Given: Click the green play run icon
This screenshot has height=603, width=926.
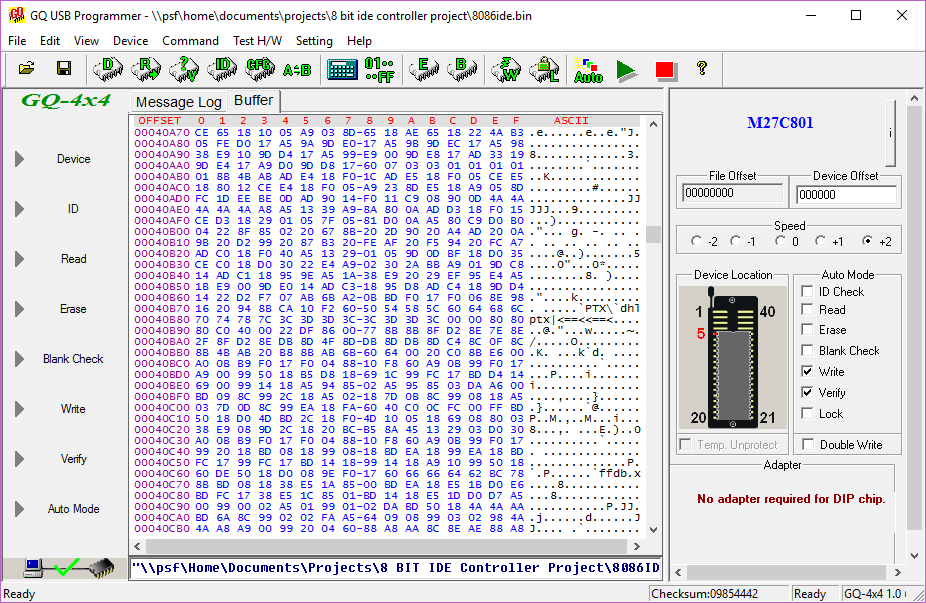Looking at the screenshot, I should (x=626, y=69).
